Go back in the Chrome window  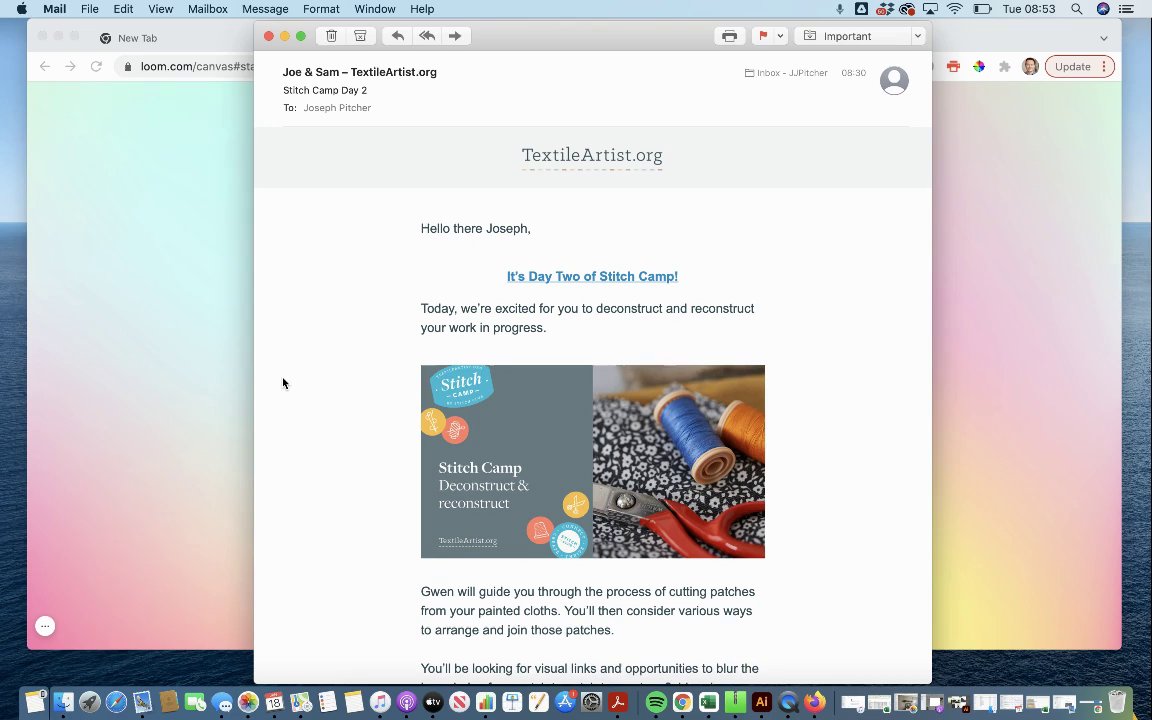pos(45,66)
